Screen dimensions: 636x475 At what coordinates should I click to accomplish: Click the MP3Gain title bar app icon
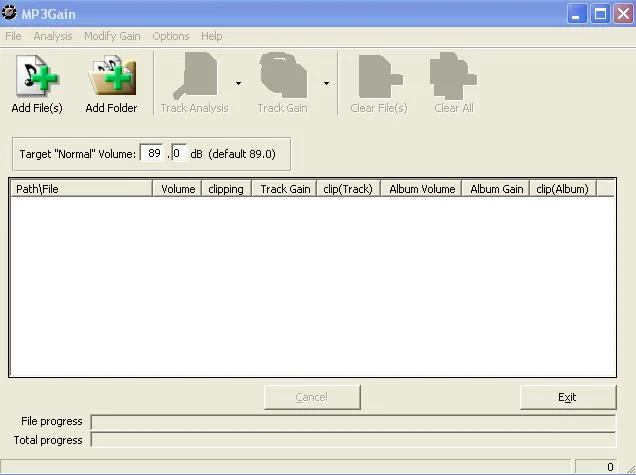pyautogui.click(x=10, y=13)
